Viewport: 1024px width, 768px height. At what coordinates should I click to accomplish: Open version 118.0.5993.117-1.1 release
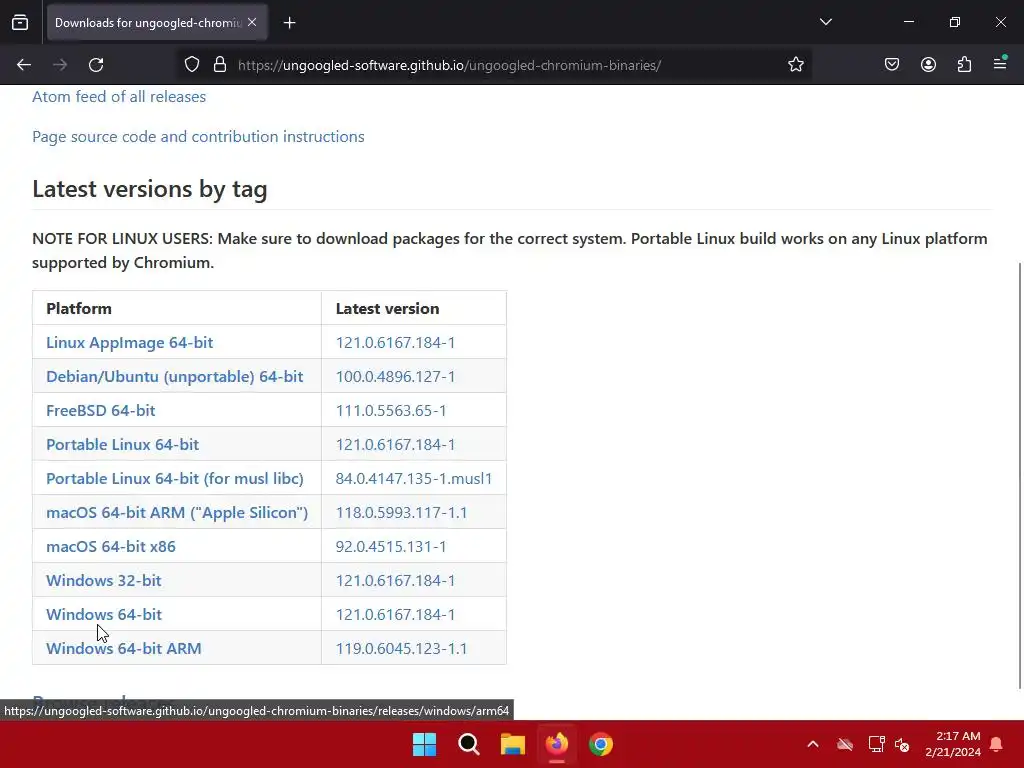coord(402,512)
